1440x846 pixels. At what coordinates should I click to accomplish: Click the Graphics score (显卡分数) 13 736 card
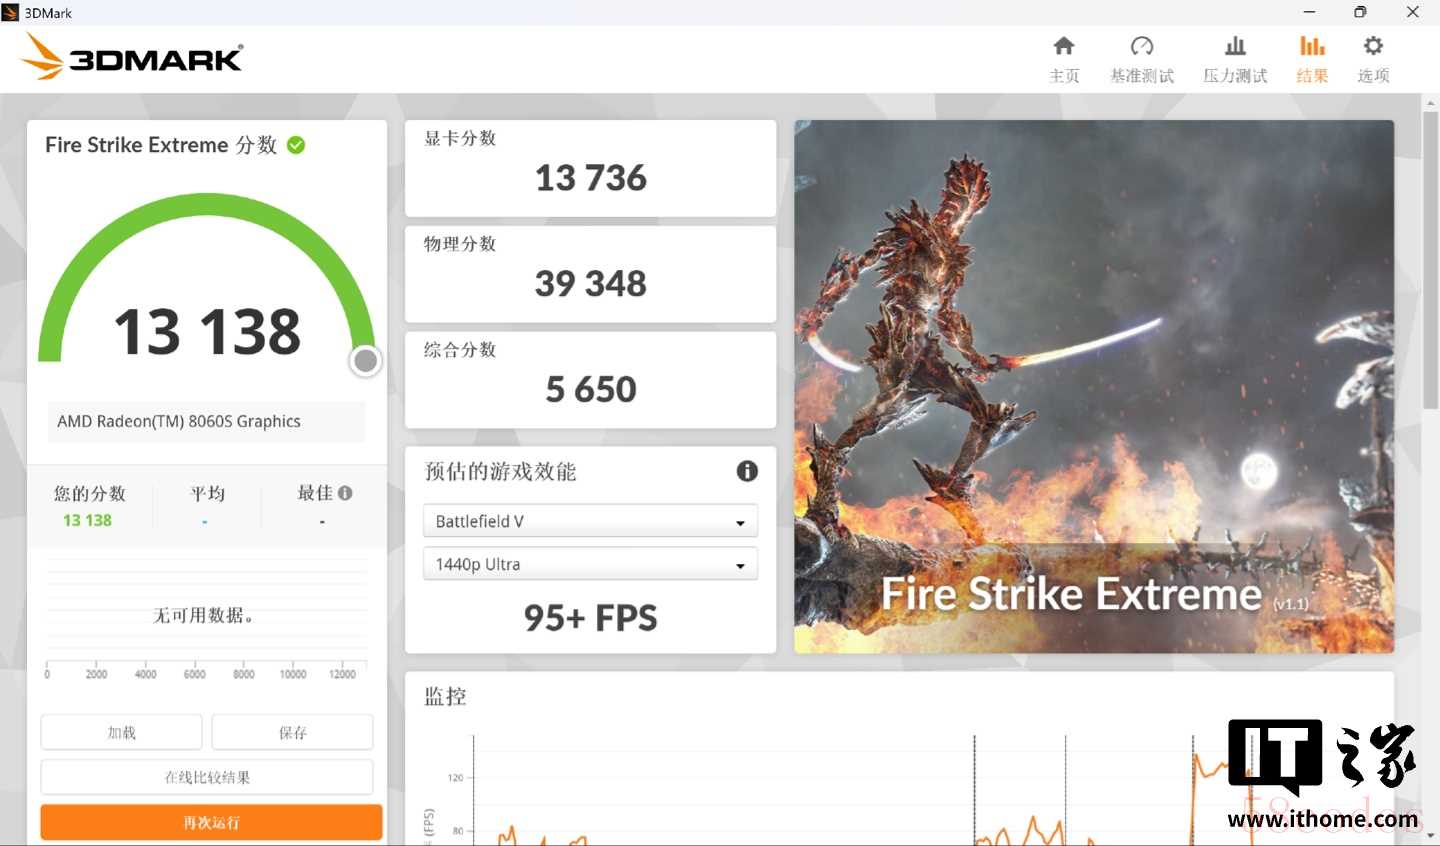pyautogui.click(x=590, y=168)
